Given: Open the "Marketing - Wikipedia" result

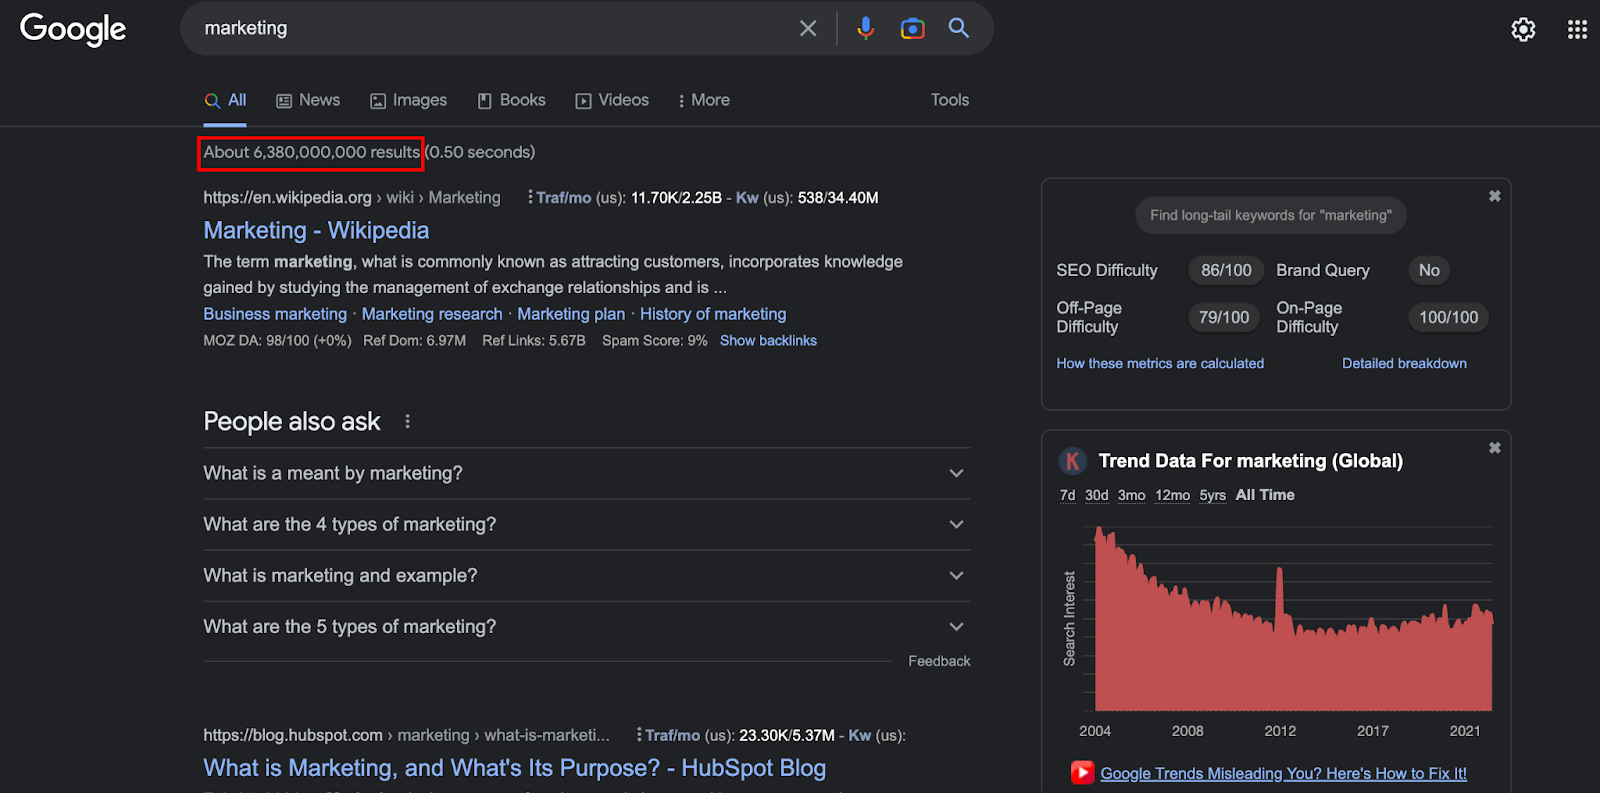Looking at the screenshot, I should click(x=316, y=230).
